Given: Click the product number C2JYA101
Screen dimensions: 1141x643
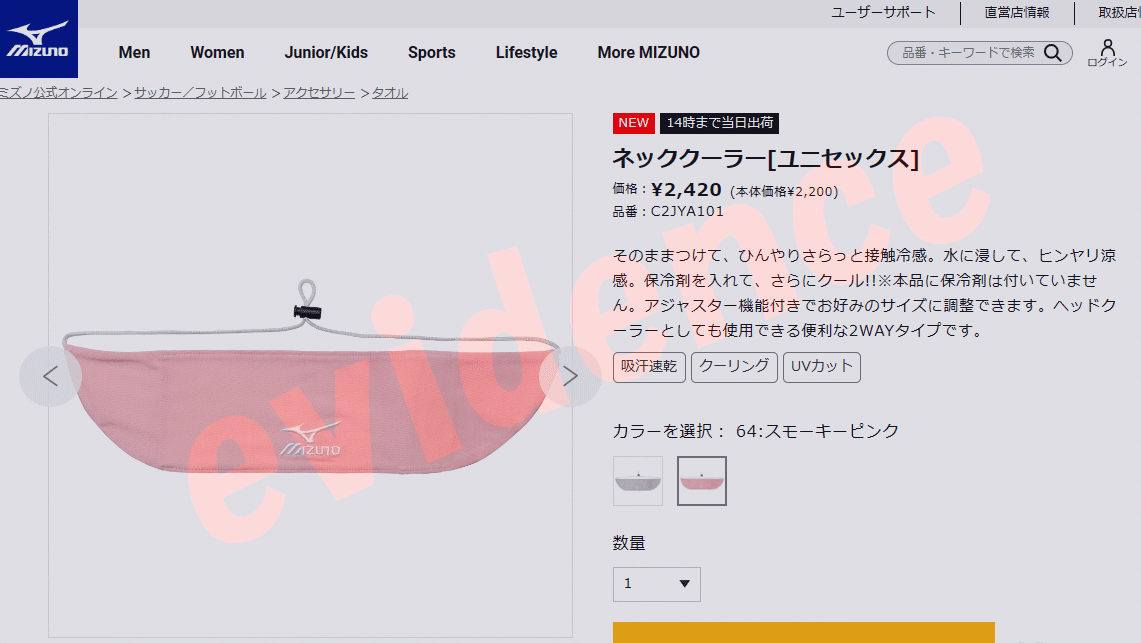Looking at the screenshot, I should tap(687, 212).
